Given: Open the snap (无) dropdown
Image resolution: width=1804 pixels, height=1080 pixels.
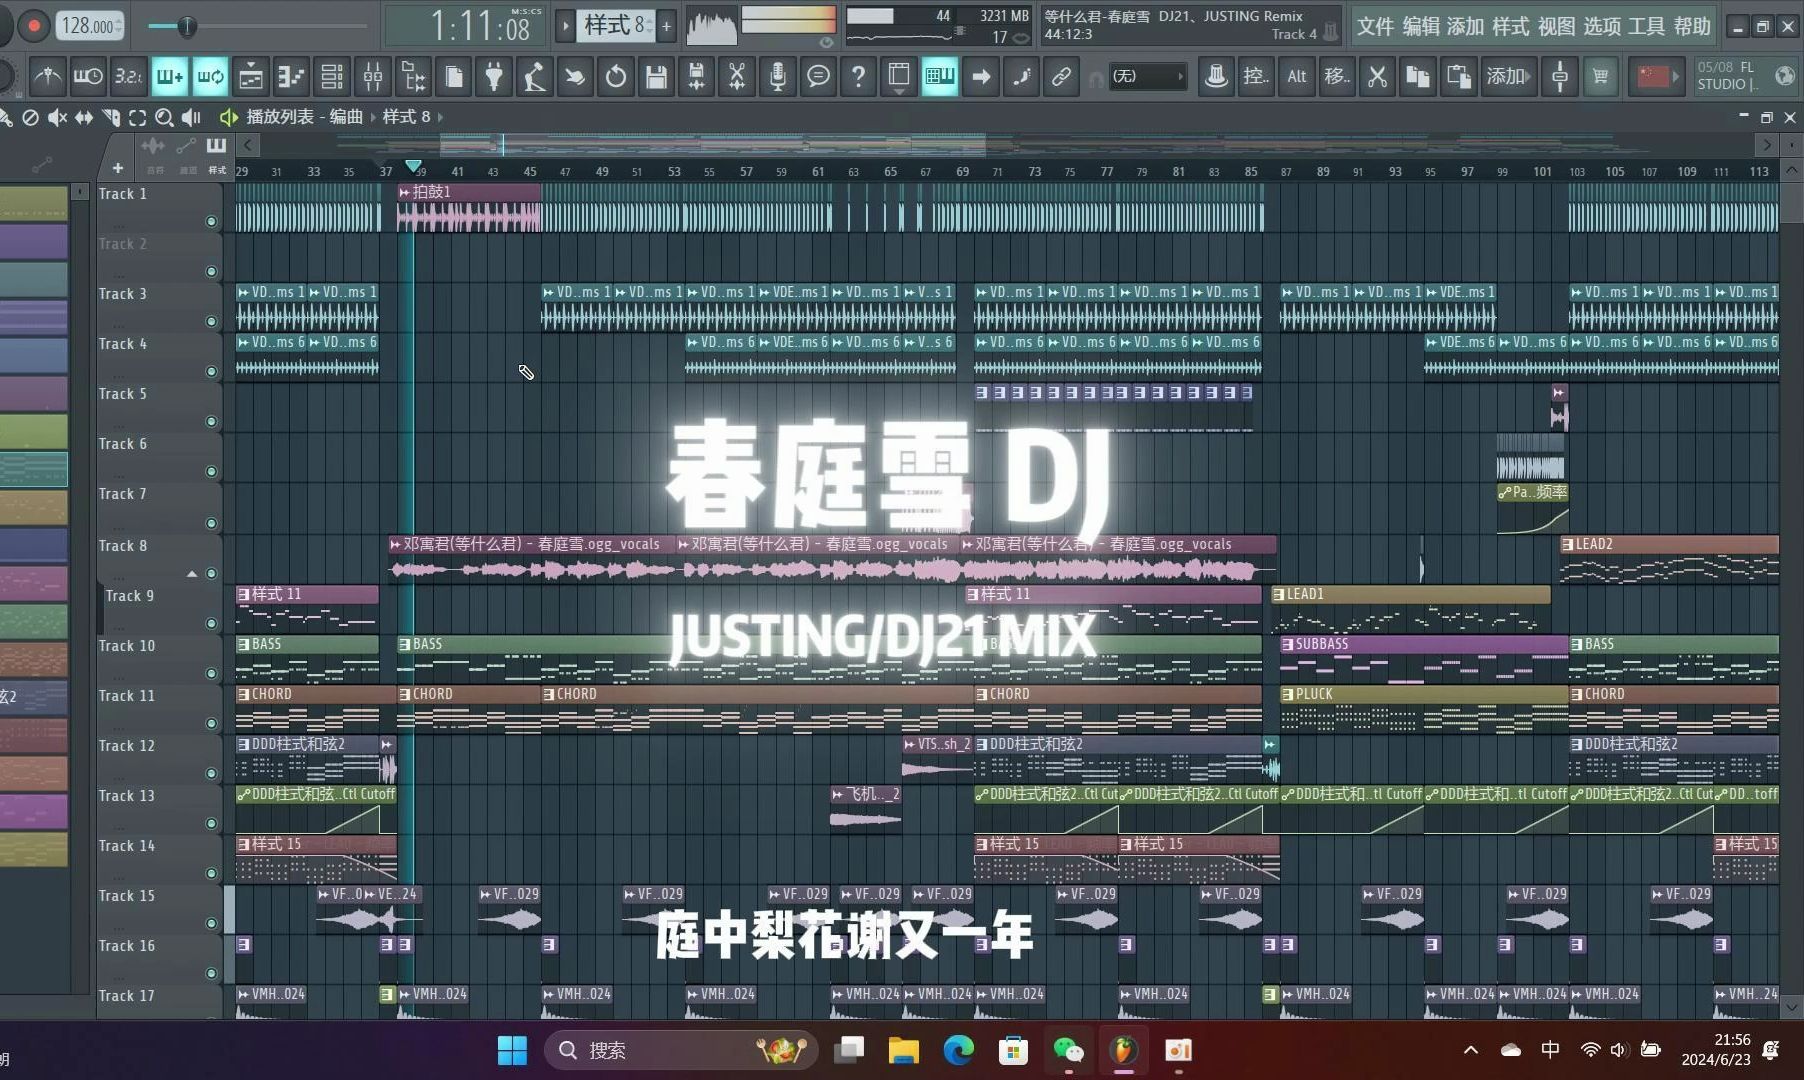Looking at the screenshot, I should click(1147, 76).
